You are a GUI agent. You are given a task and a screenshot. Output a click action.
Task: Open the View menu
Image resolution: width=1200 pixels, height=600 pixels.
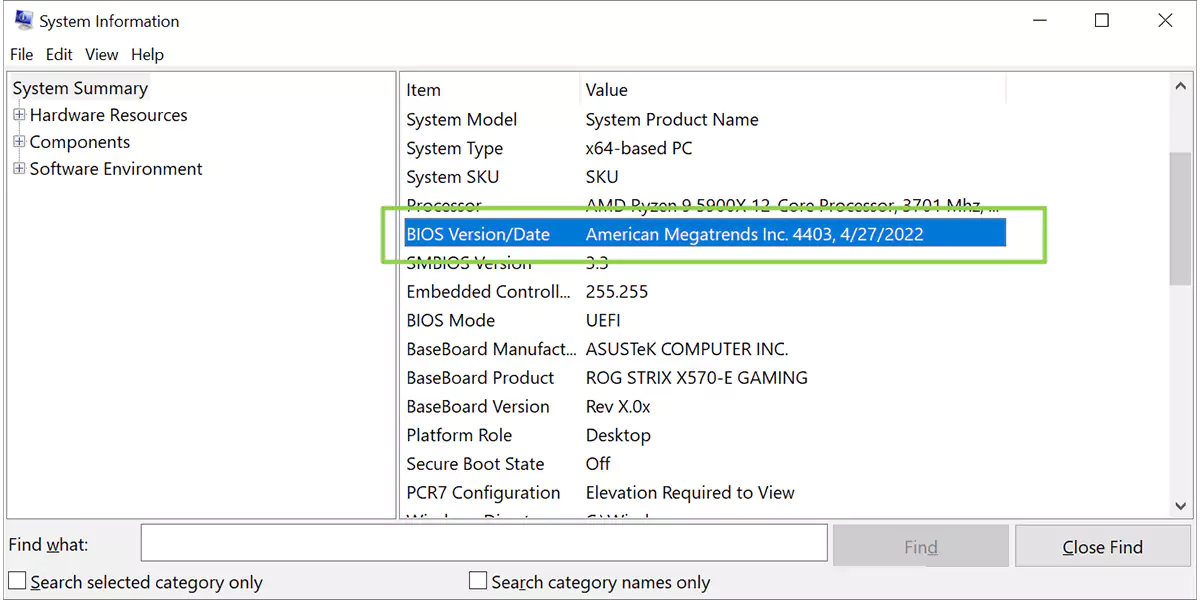point(101,54)
